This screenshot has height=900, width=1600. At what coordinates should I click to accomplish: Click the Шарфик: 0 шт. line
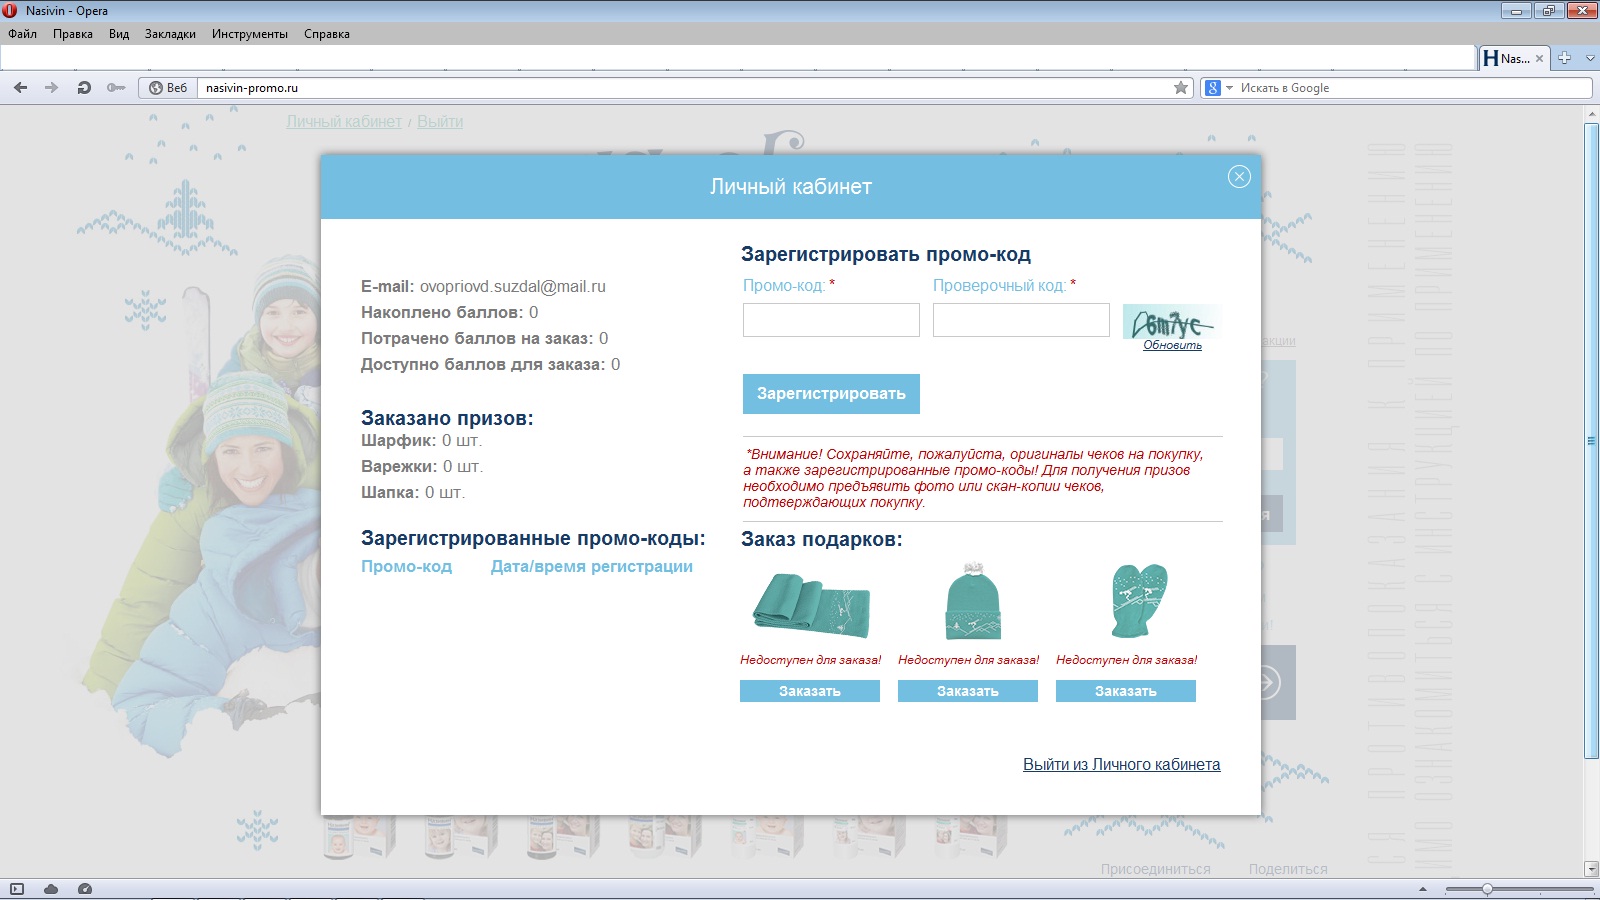point(421,440)
